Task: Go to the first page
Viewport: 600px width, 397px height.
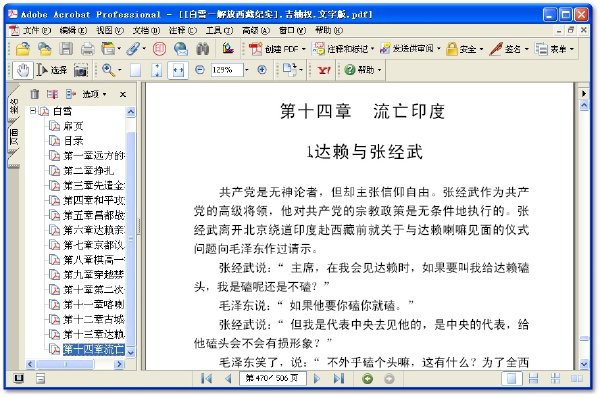Action: pyautogui.click(x=206, y=379)
